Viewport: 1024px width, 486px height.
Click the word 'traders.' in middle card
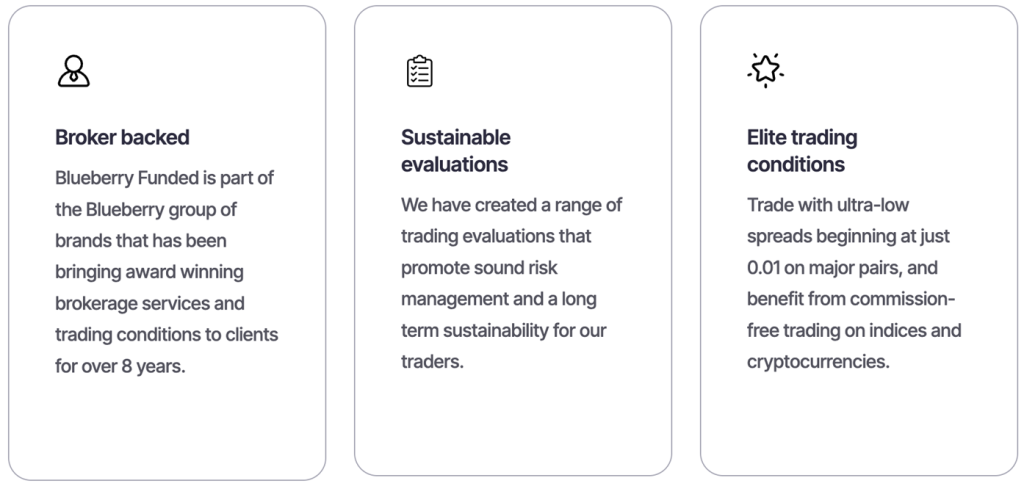pyautogui.click(x=432, y=361)
